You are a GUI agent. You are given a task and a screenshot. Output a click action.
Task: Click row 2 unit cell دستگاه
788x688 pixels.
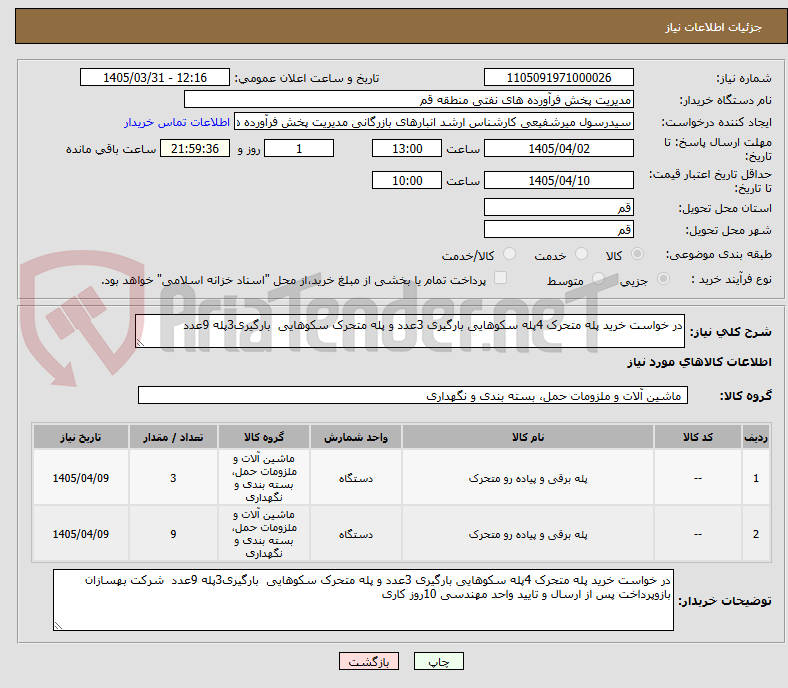356,534
